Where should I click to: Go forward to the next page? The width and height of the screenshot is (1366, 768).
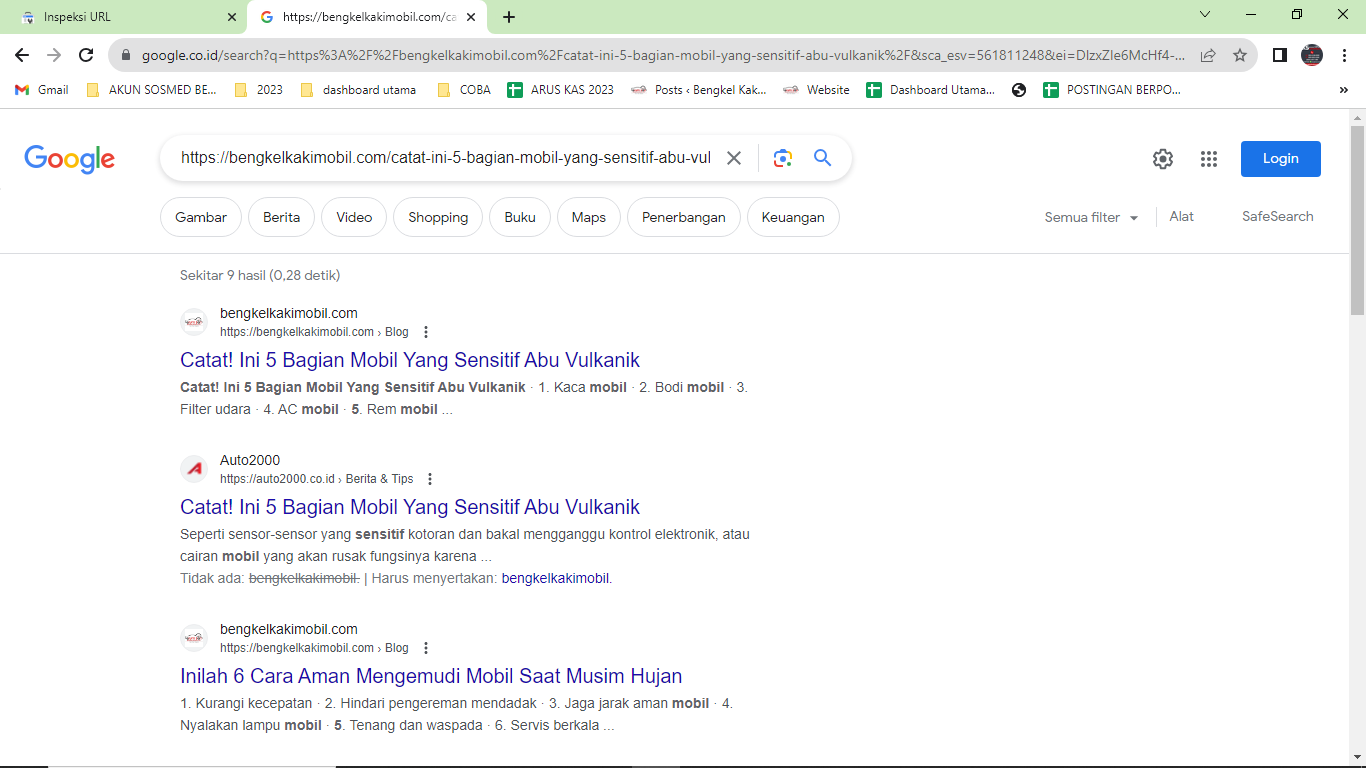click(x=54, y=55)
